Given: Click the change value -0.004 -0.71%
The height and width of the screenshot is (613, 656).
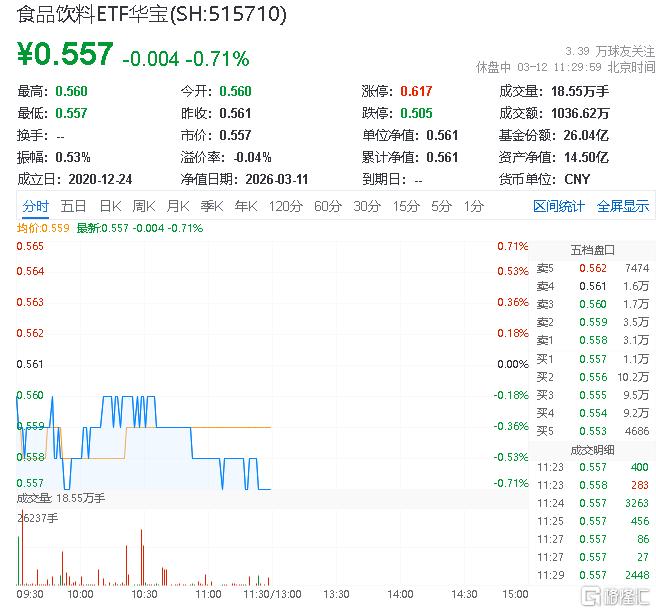Looking at the screenshot, I should (186, 59).
